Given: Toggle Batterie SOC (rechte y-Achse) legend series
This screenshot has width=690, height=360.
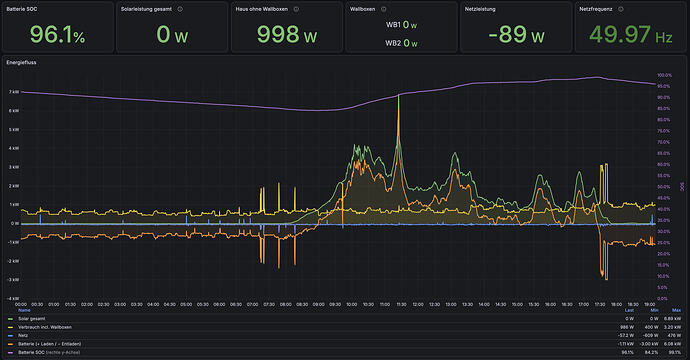Looking at the screenshot, I should (49, 352).
